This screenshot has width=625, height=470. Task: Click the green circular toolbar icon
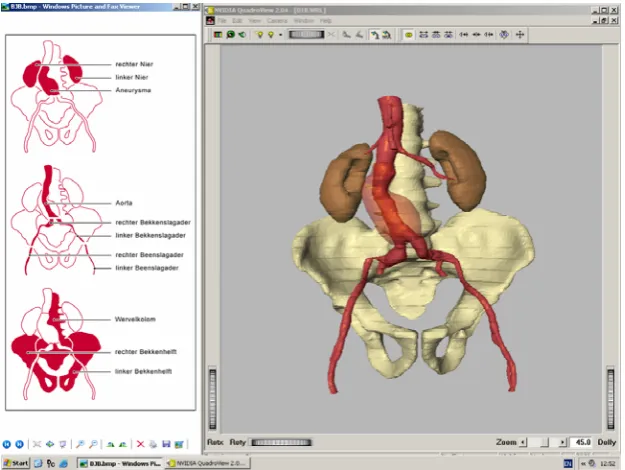230,35
